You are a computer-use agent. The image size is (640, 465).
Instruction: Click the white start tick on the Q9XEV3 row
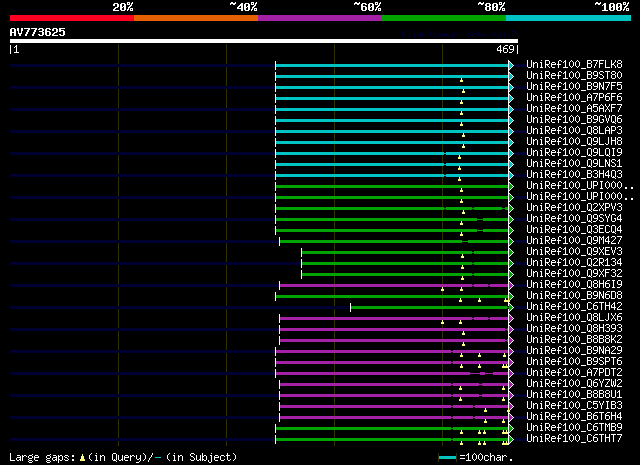coord(302,252)
